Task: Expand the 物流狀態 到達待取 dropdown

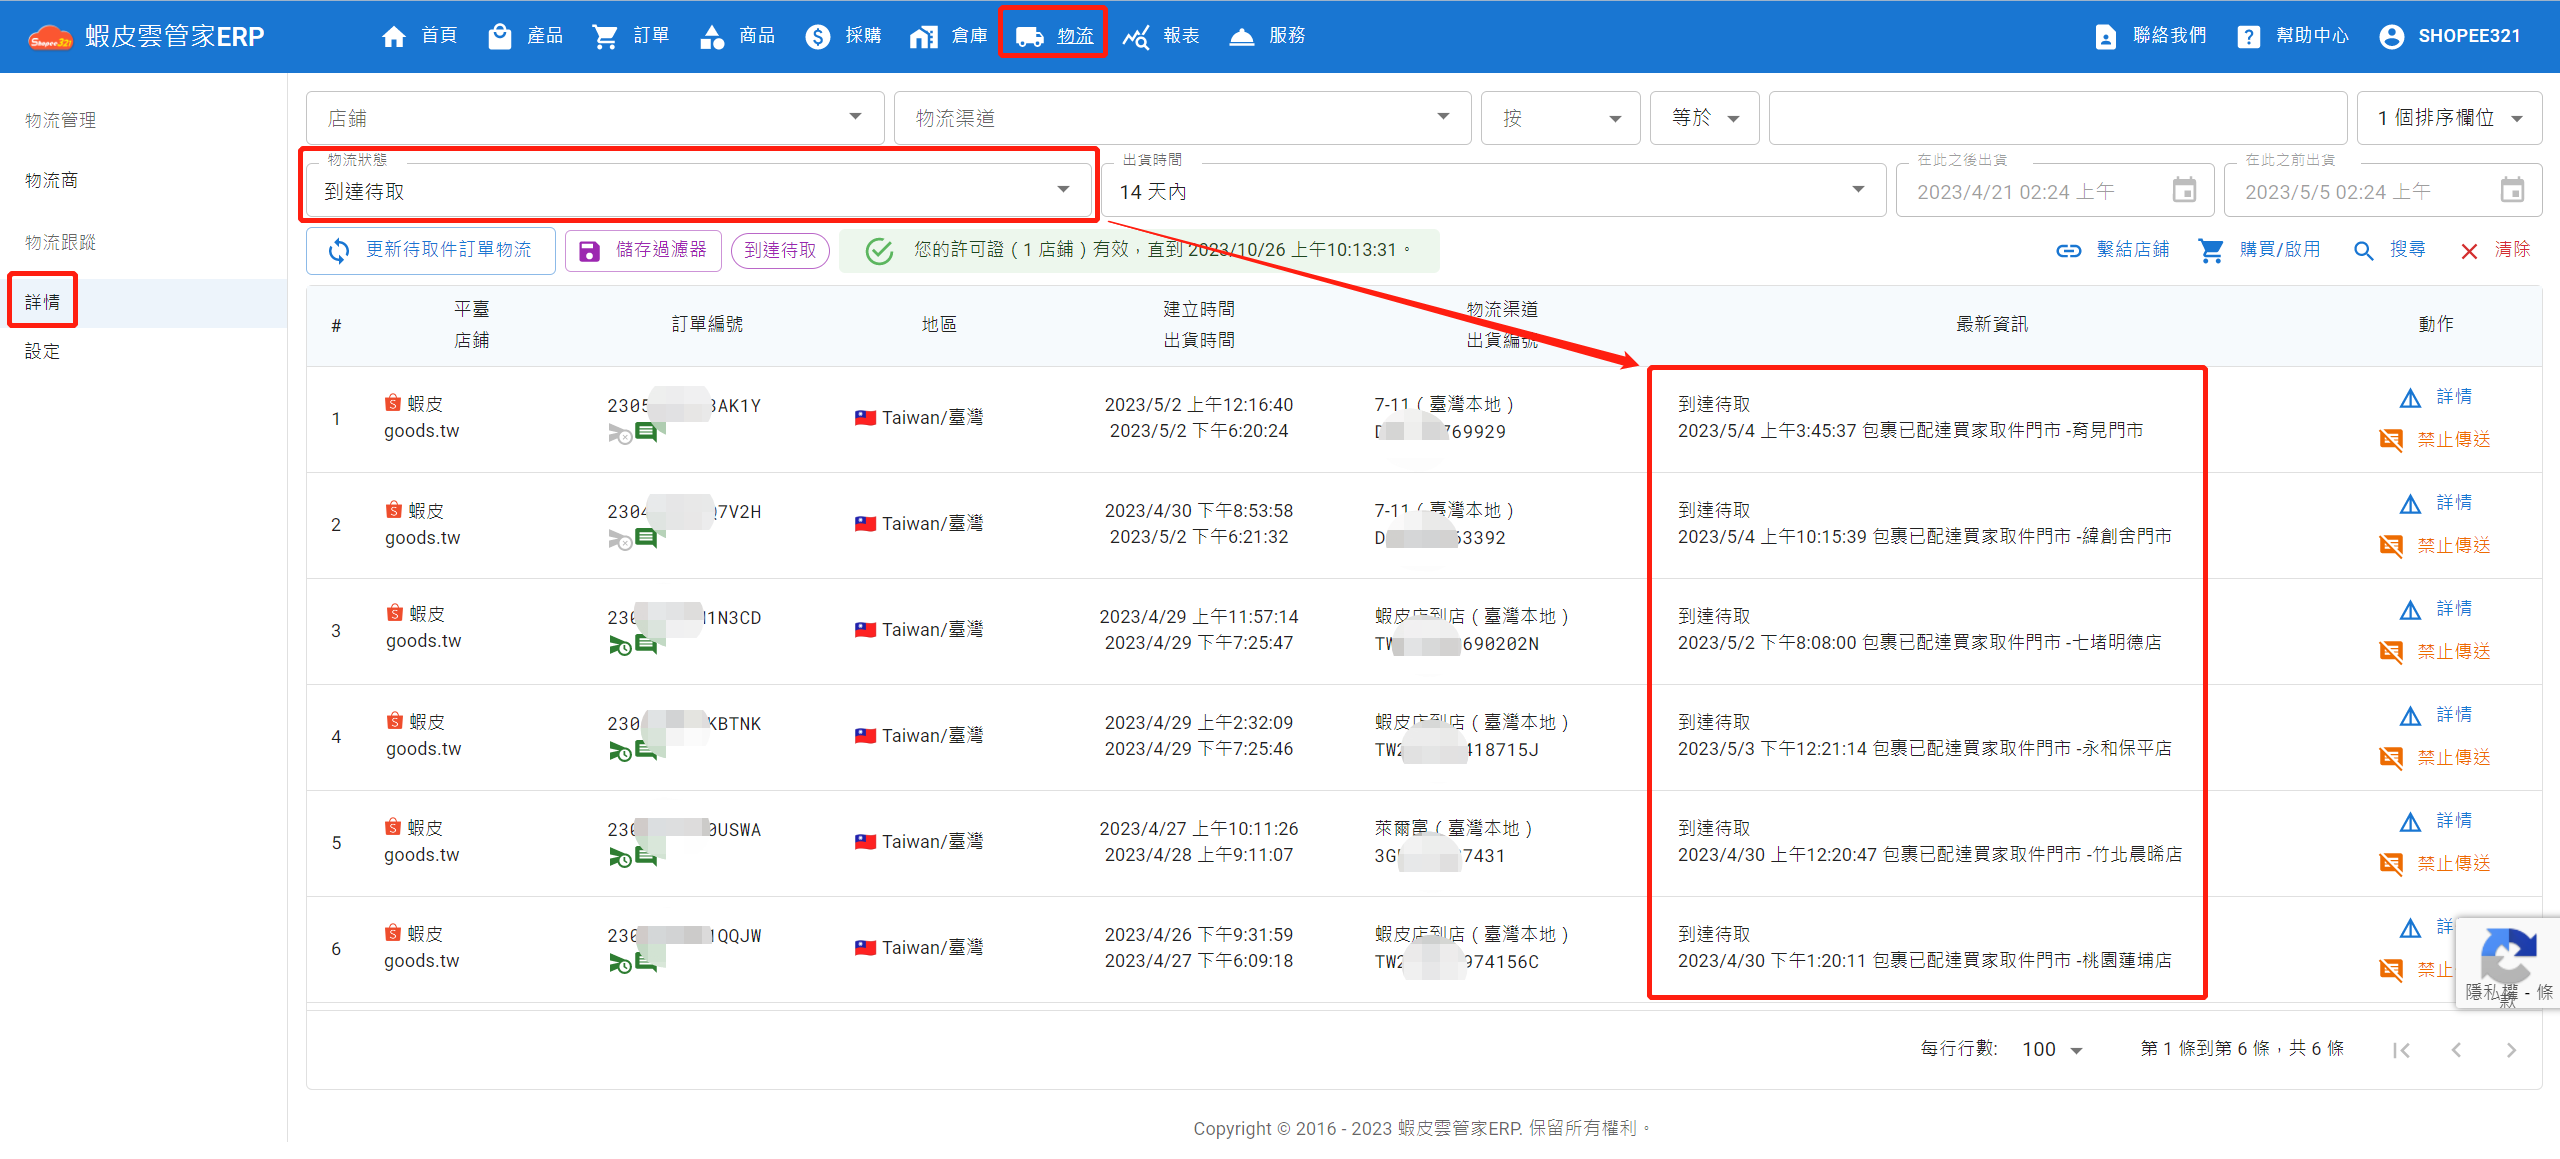Action: [x=698, y=190]
